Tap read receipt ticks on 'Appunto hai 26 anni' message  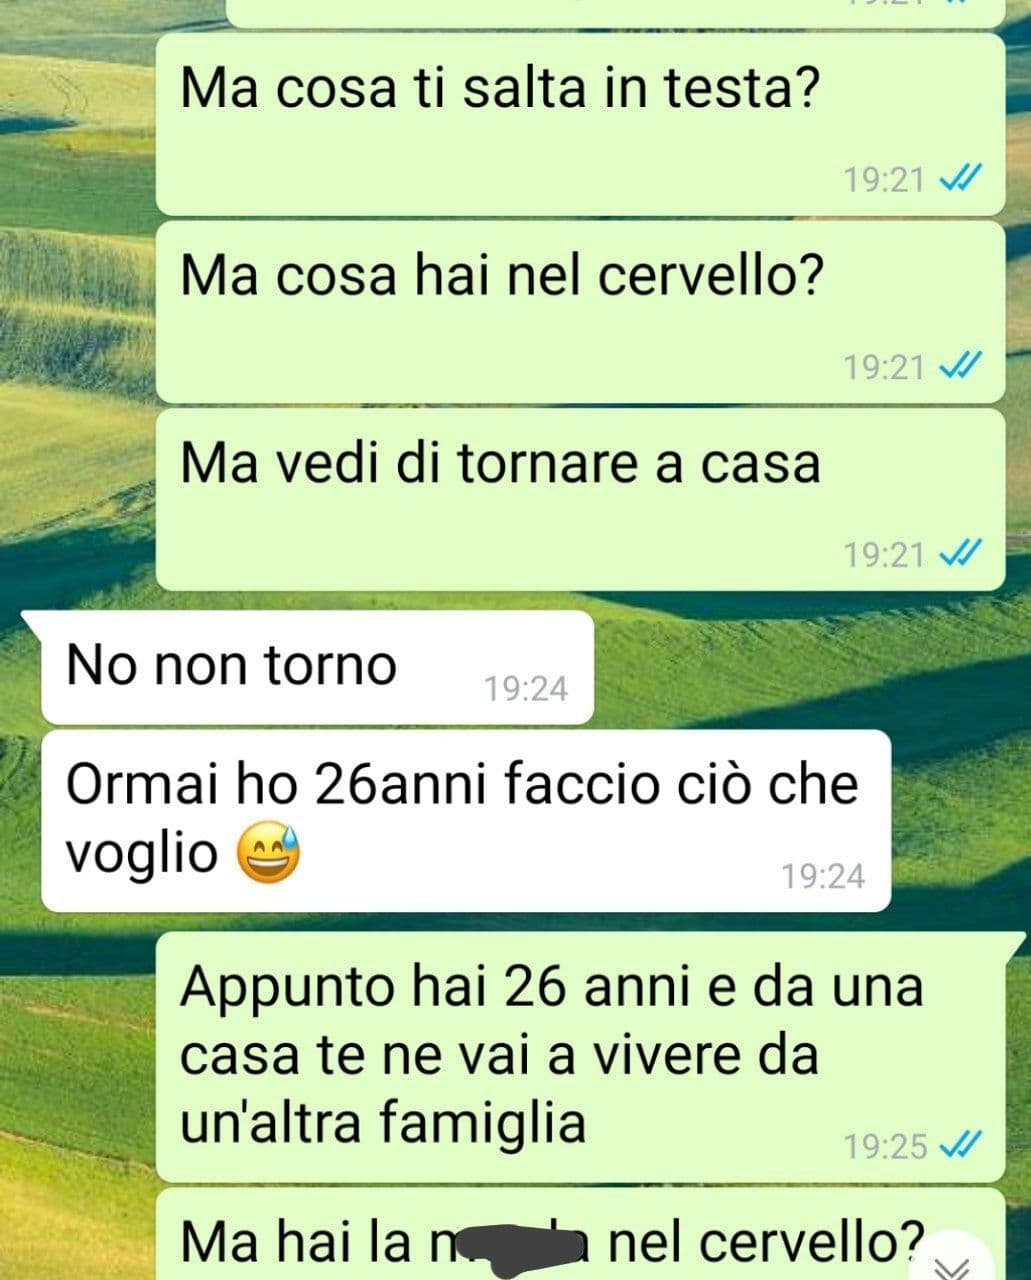(962, 1145)
